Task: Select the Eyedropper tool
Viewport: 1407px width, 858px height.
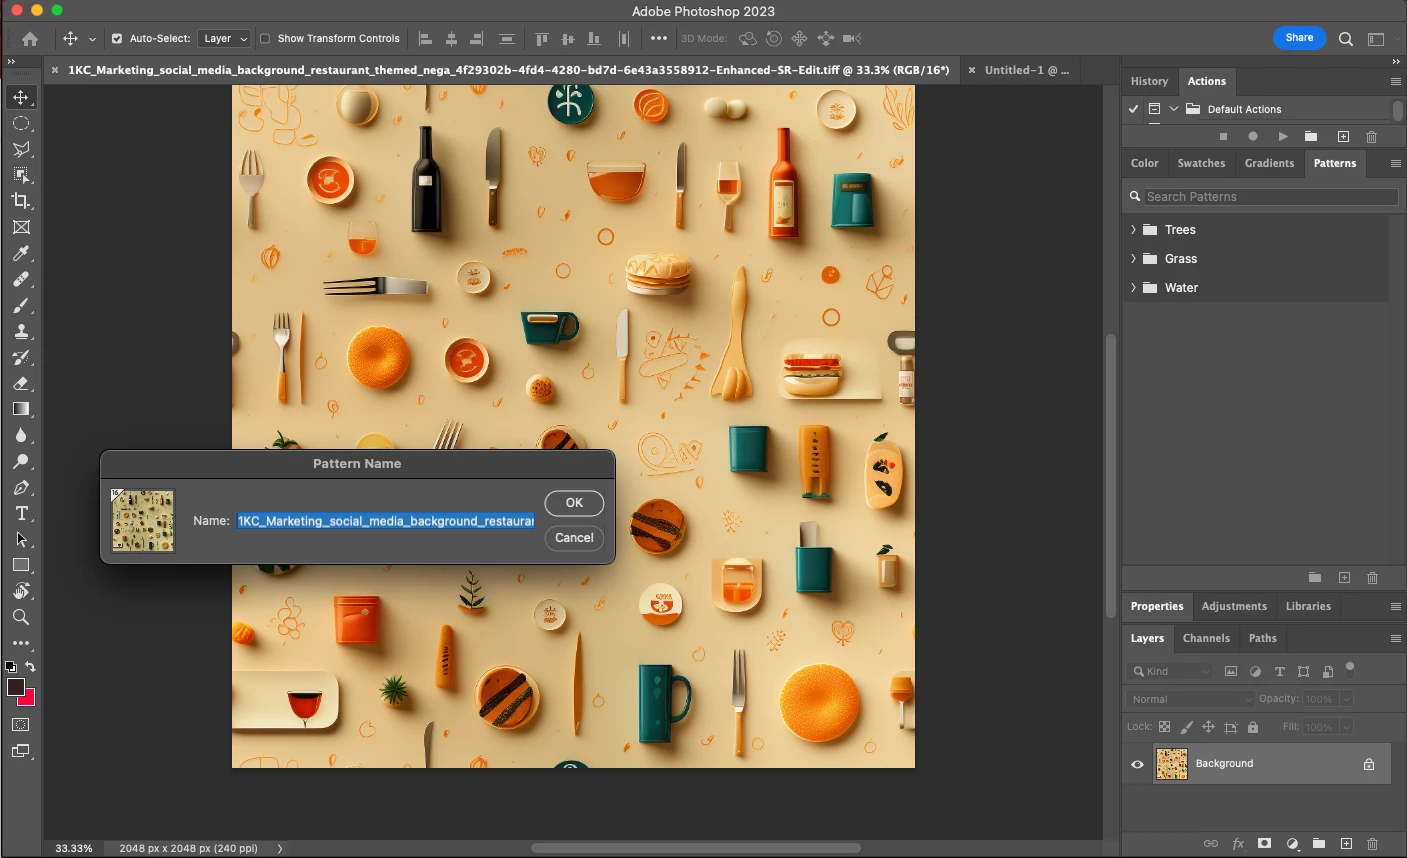Action: pos(21,253)
